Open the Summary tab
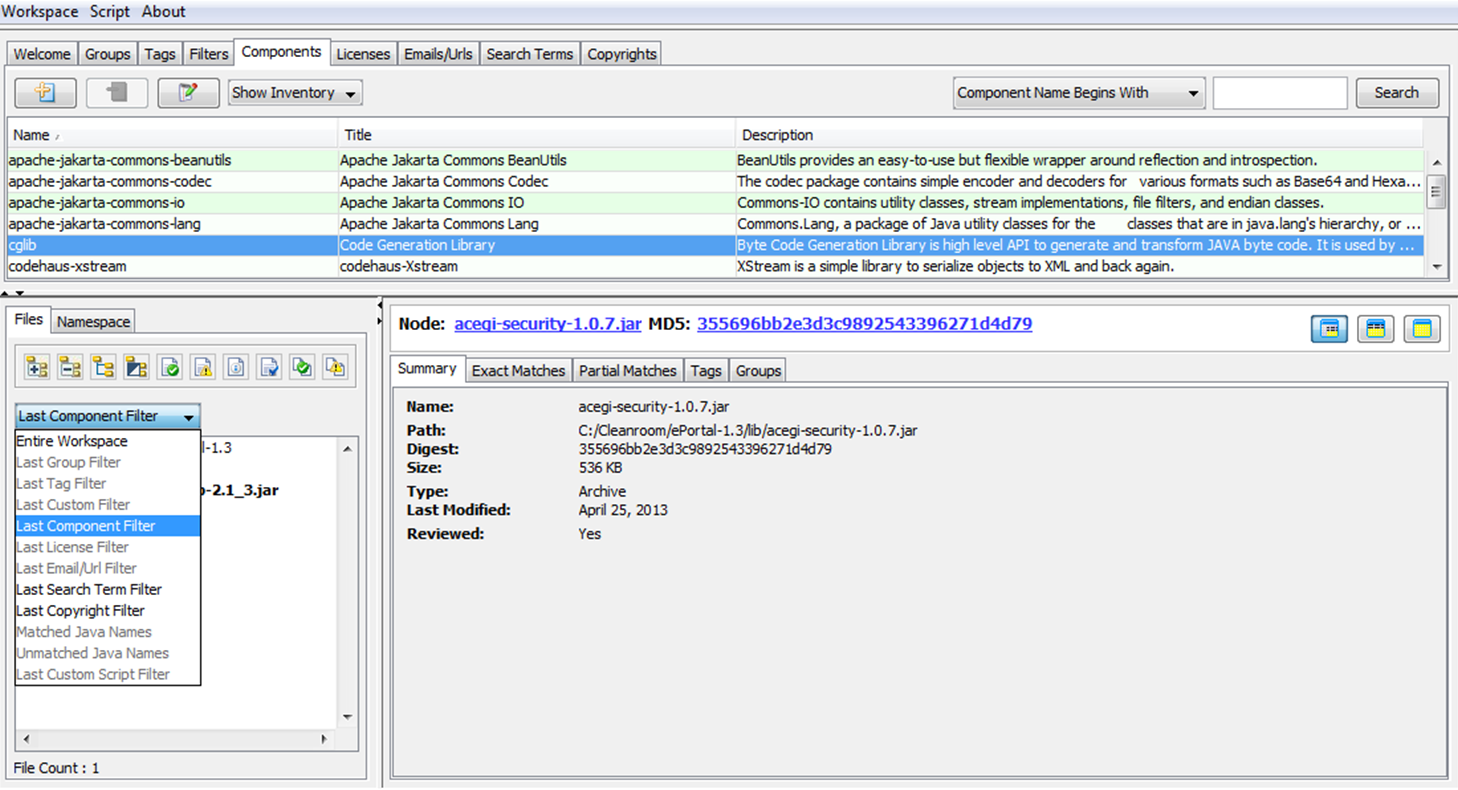The image size is (1458, 790). click(x=427, y=369)
